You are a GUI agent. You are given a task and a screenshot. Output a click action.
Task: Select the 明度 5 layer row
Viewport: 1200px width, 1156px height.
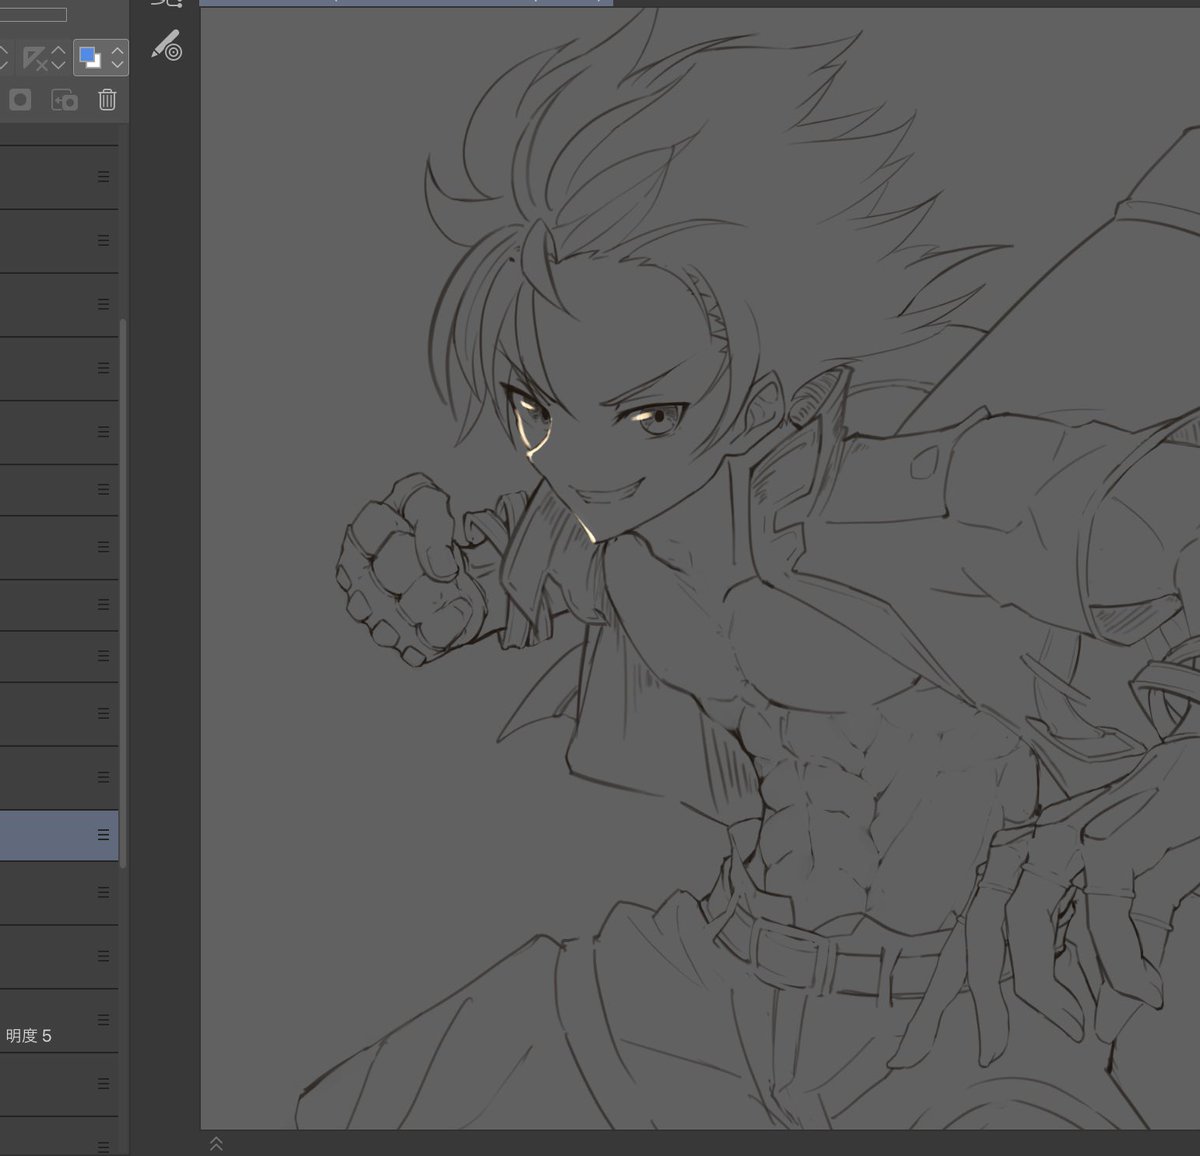coord(59,1021)
